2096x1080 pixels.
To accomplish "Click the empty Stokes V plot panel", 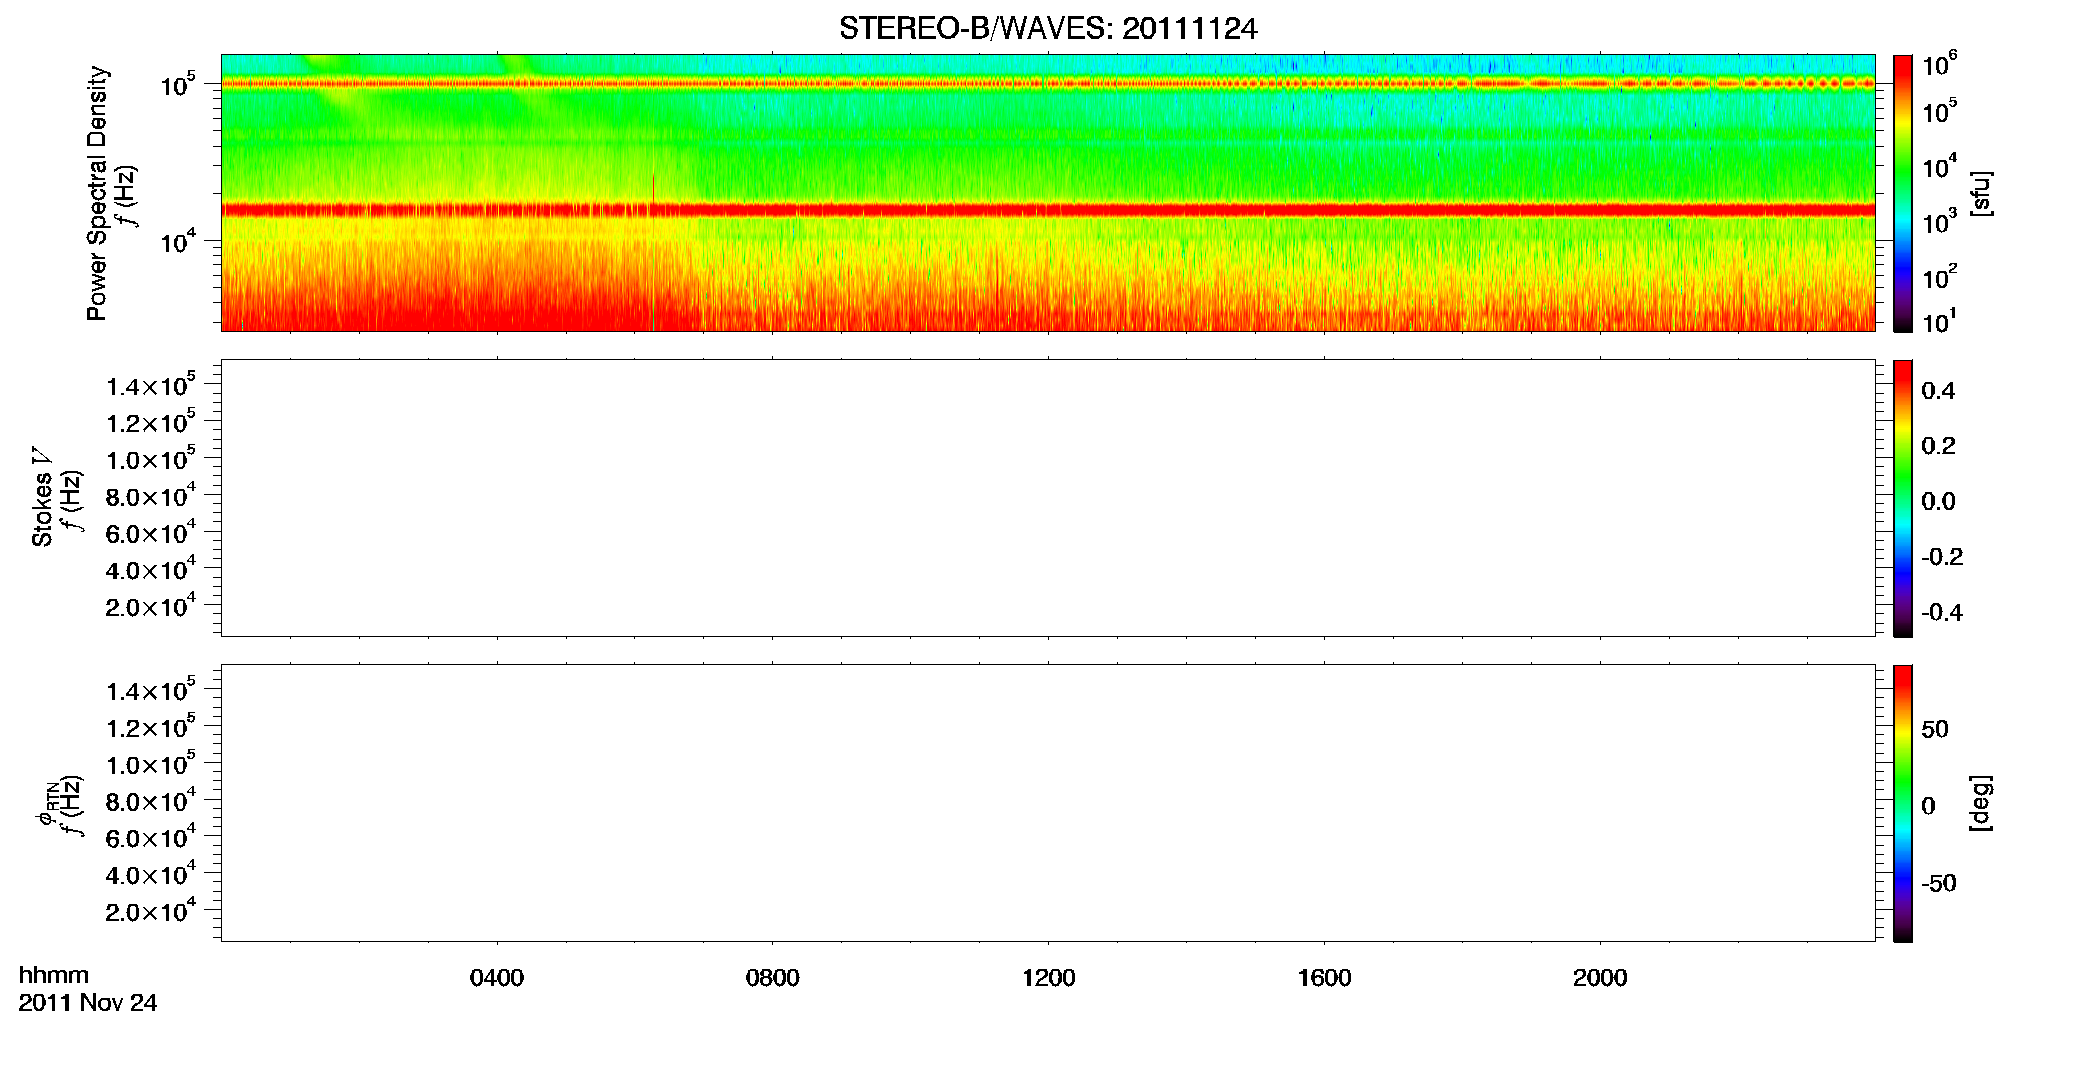I will pyautogui.click(x=1048, y=498).
